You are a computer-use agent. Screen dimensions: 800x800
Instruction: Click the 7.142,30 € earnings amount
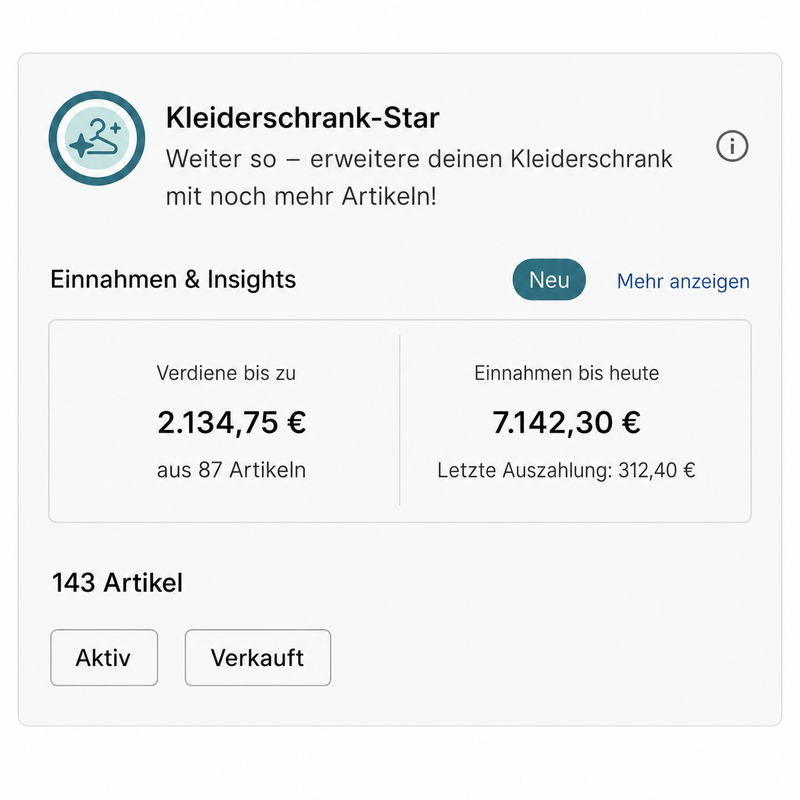pyautogui.click(x=566, y=422)
